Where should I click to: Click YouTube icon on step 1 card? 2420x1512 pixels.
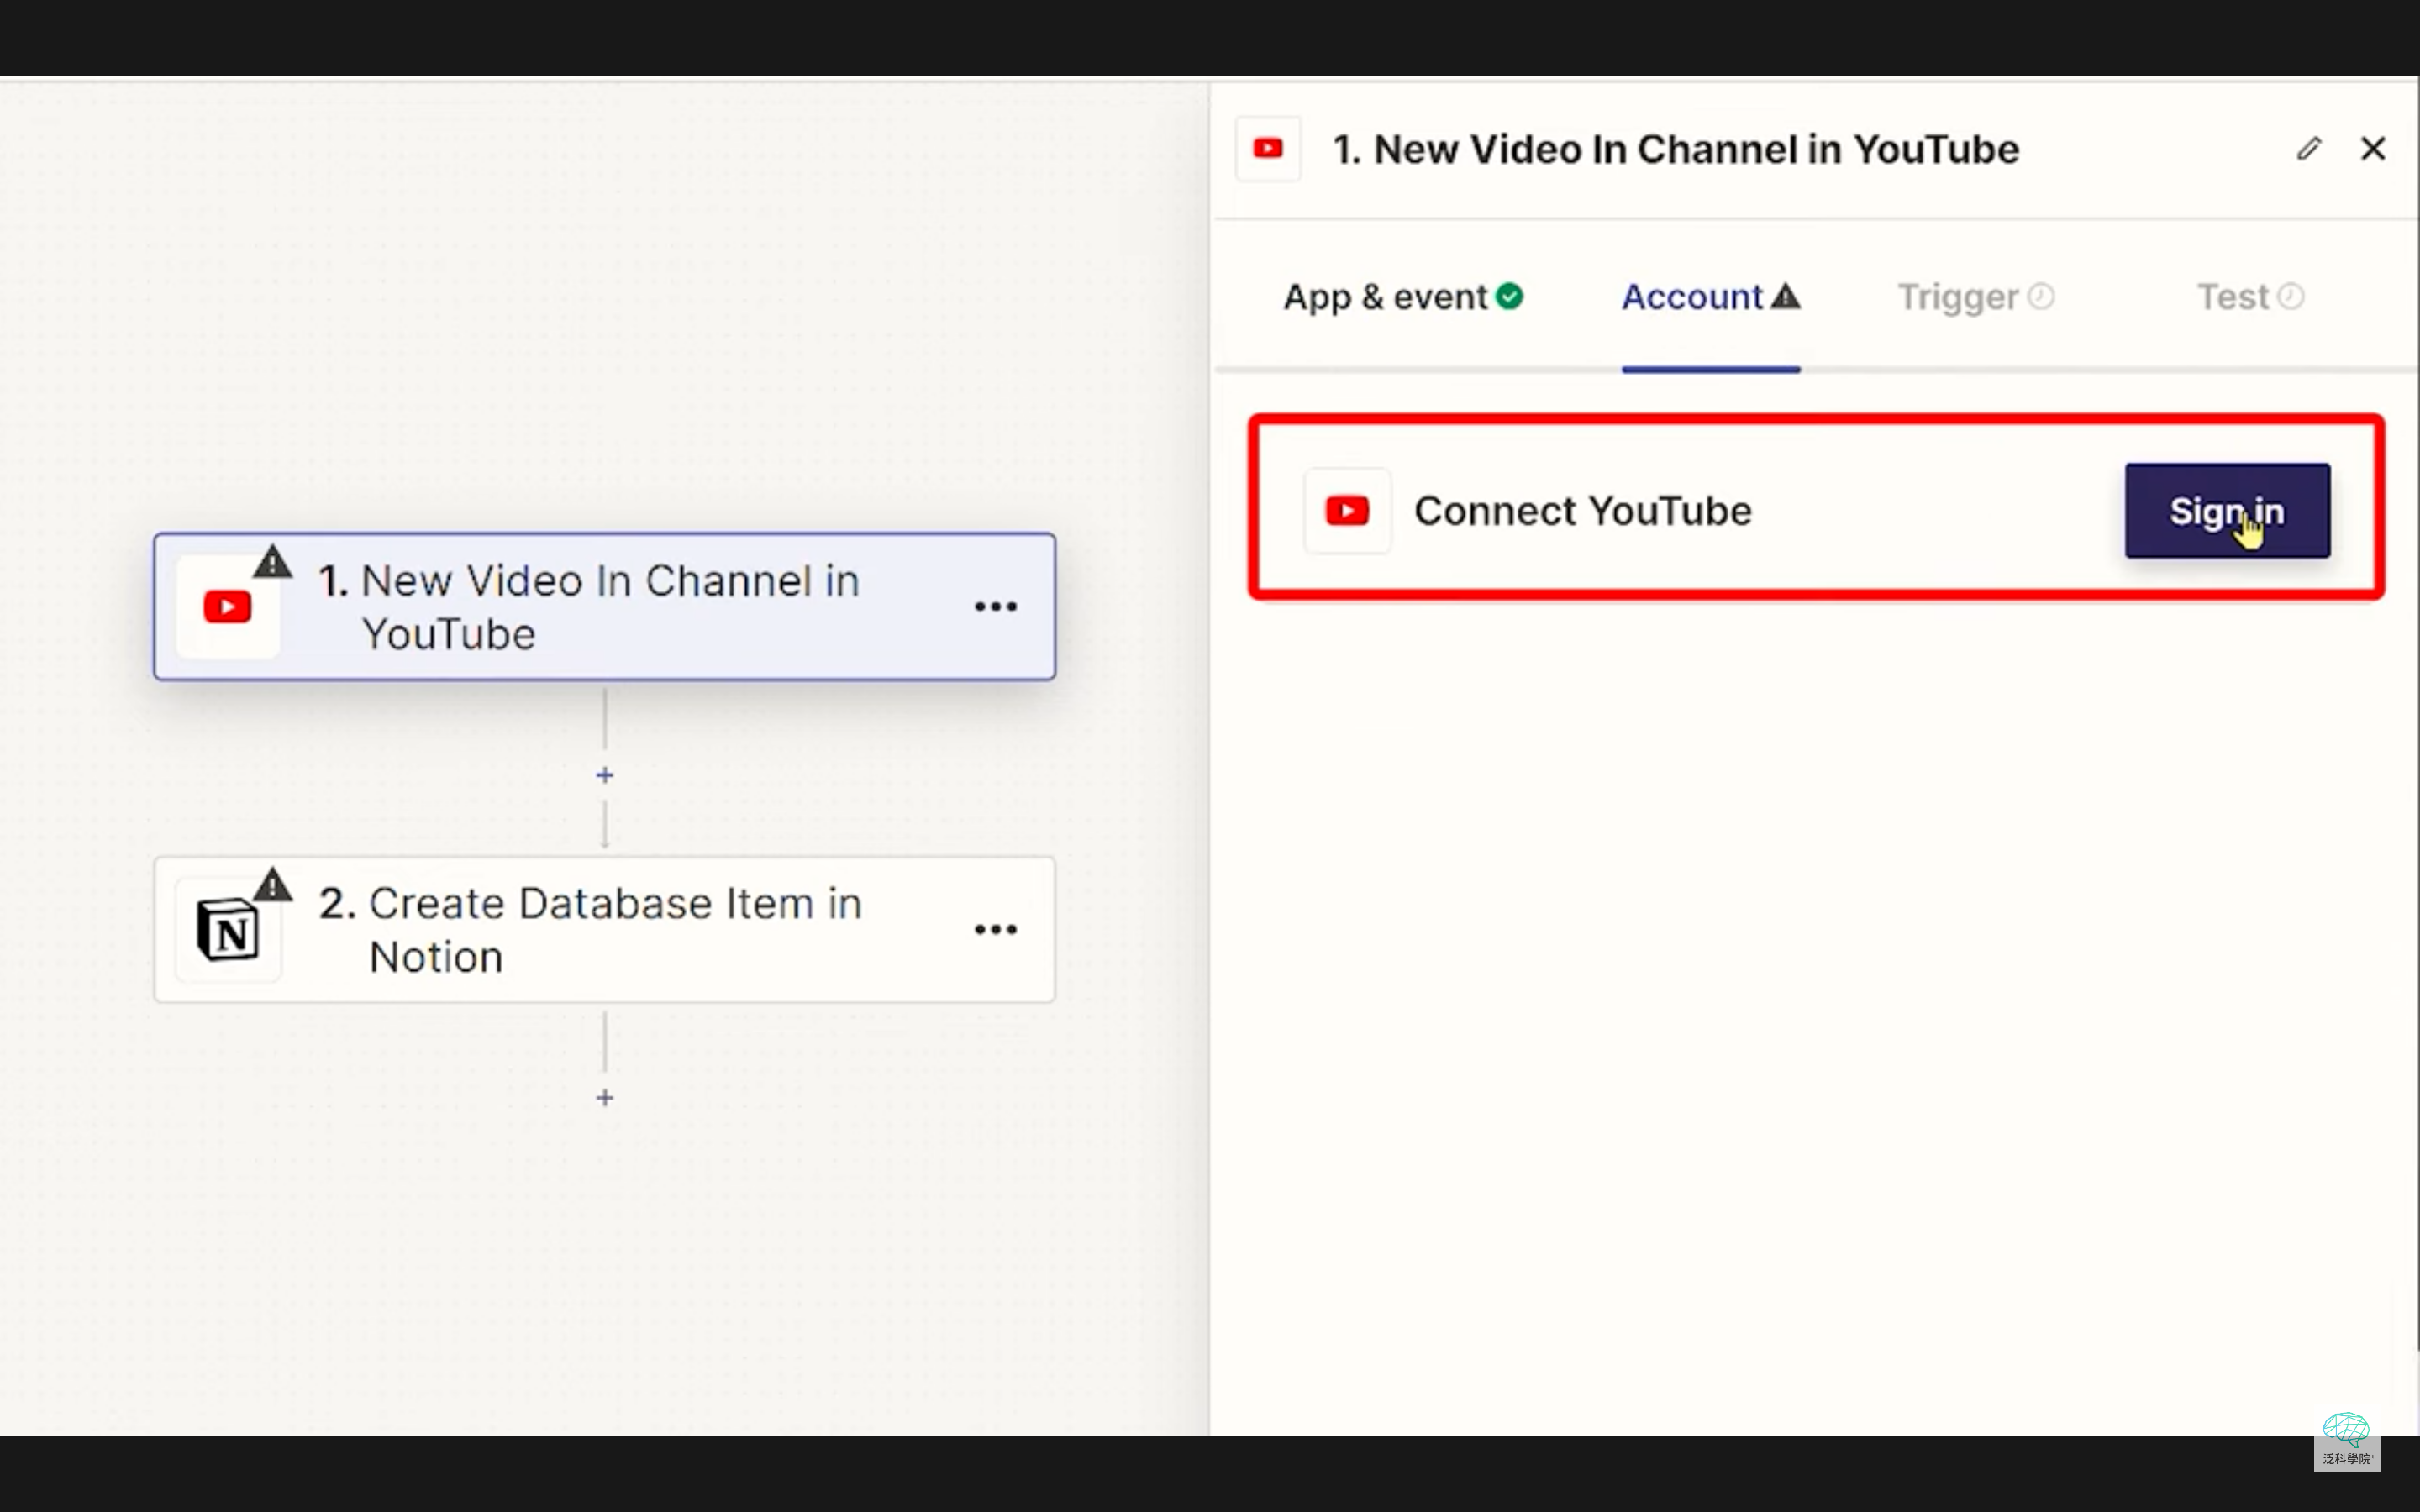click(227, 607)
